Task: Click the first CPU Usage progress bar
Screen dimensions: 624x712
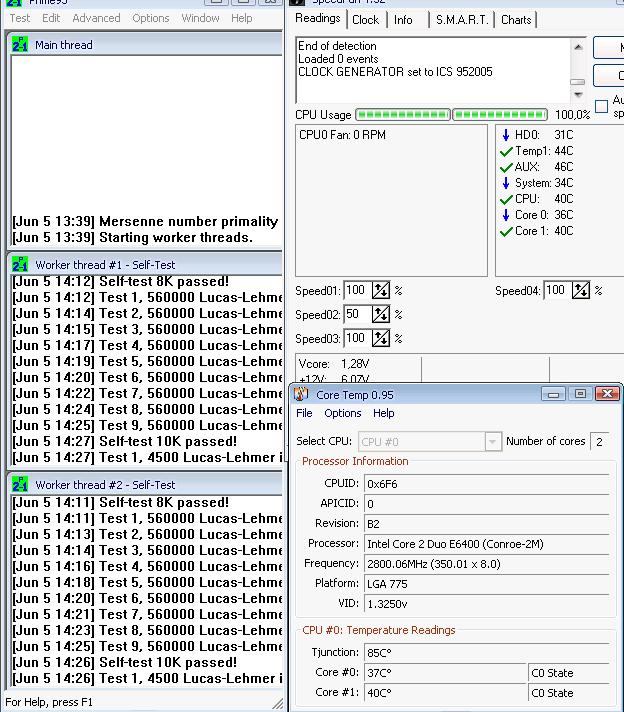Action: pyautogui.click(x=403, y=114)
